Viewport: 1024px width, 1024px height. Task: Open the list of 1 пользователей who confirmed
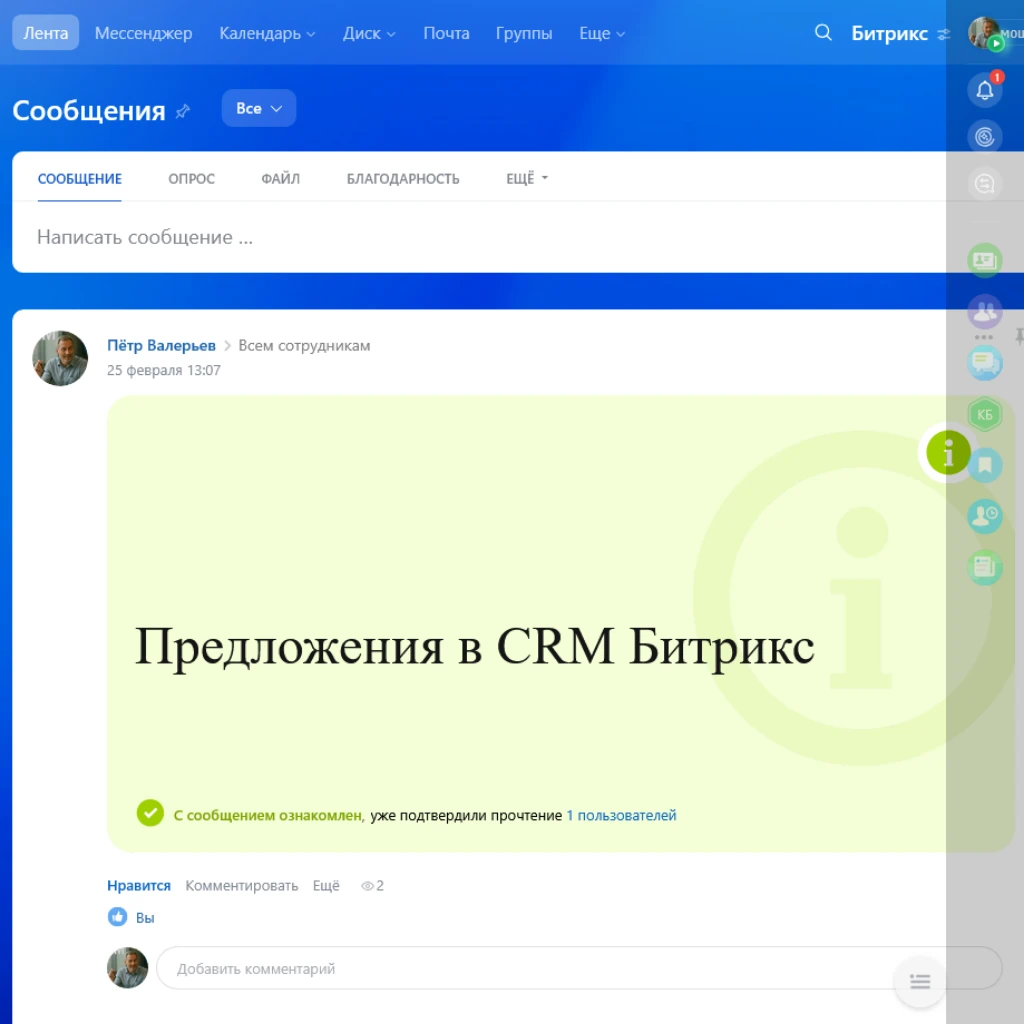[622, 815]
